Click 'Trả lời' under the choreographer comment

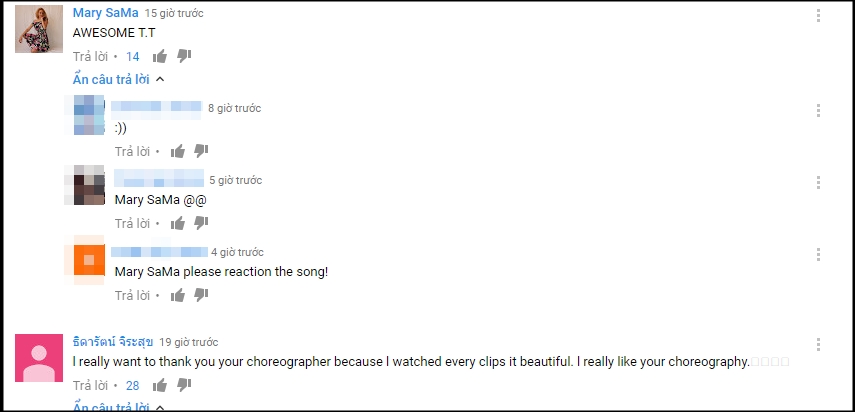pyautogui.click(x=91, y=386)
